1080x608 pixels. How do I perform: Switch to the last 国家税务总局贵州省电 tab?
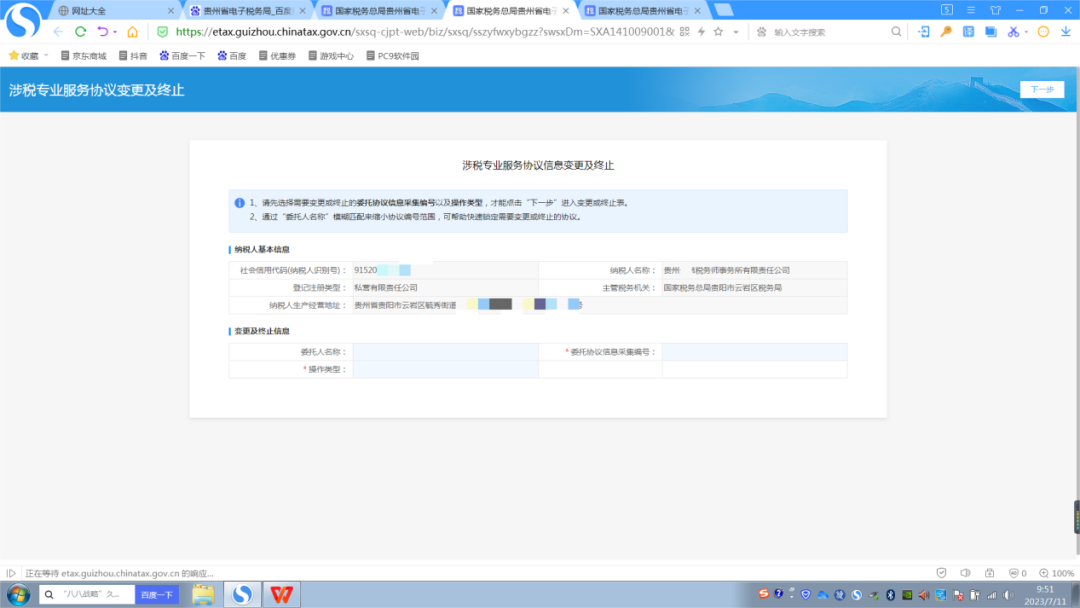(x=643, y=11)
